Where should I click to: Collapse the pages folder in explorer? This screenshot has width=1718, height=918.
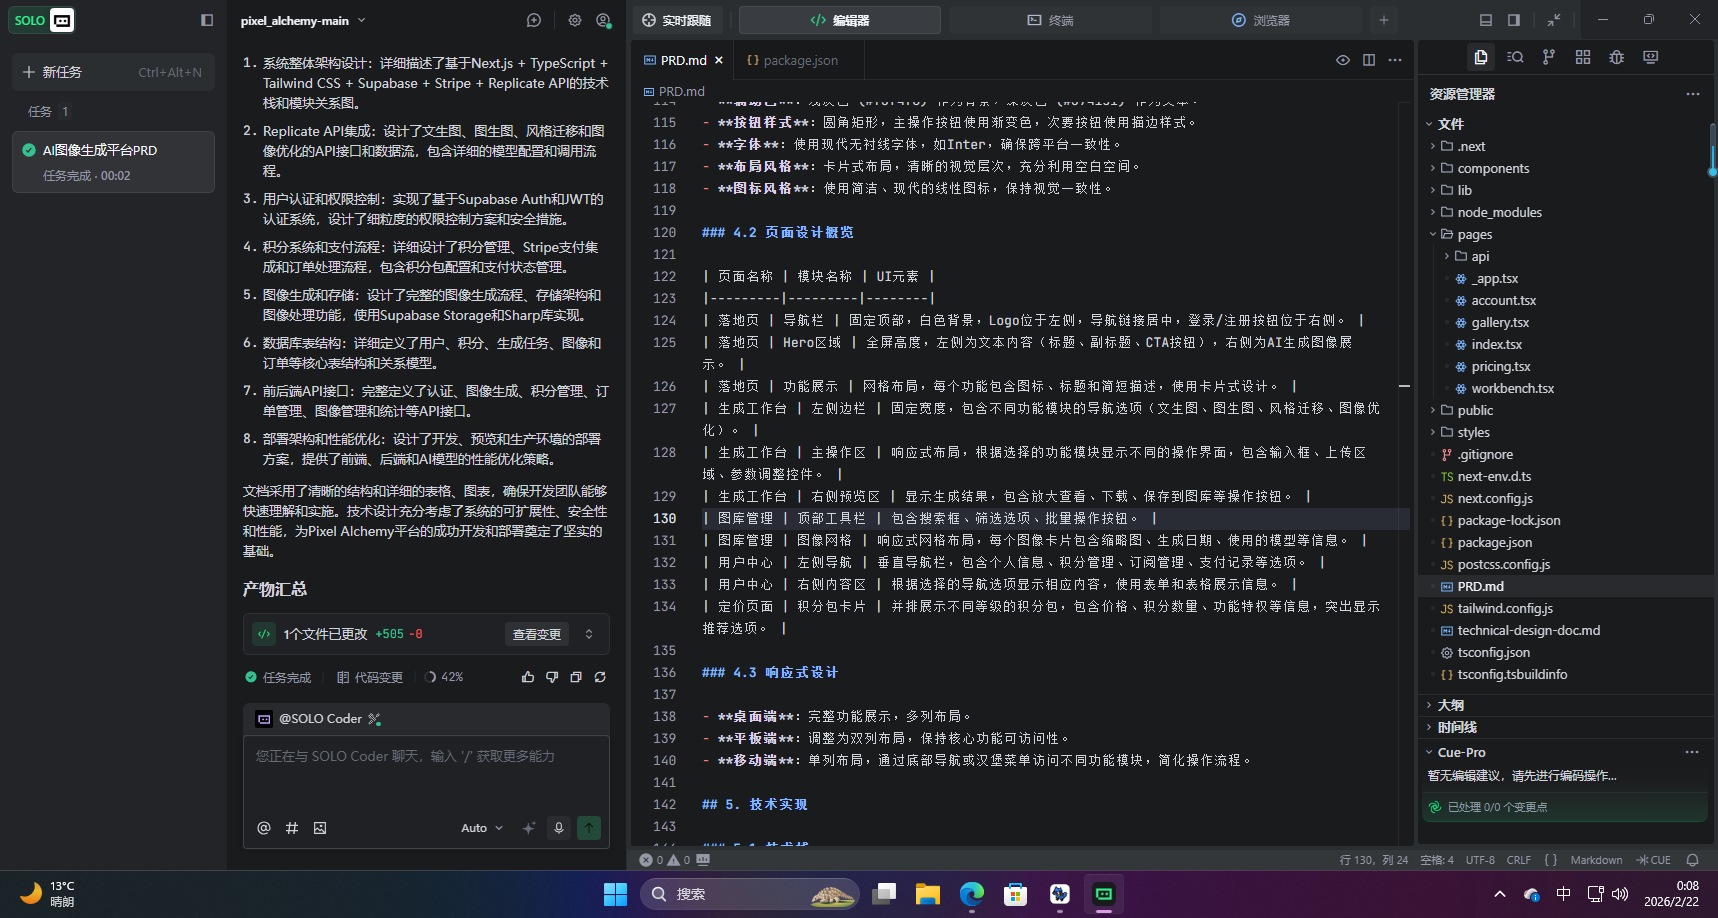point(1434,233)
